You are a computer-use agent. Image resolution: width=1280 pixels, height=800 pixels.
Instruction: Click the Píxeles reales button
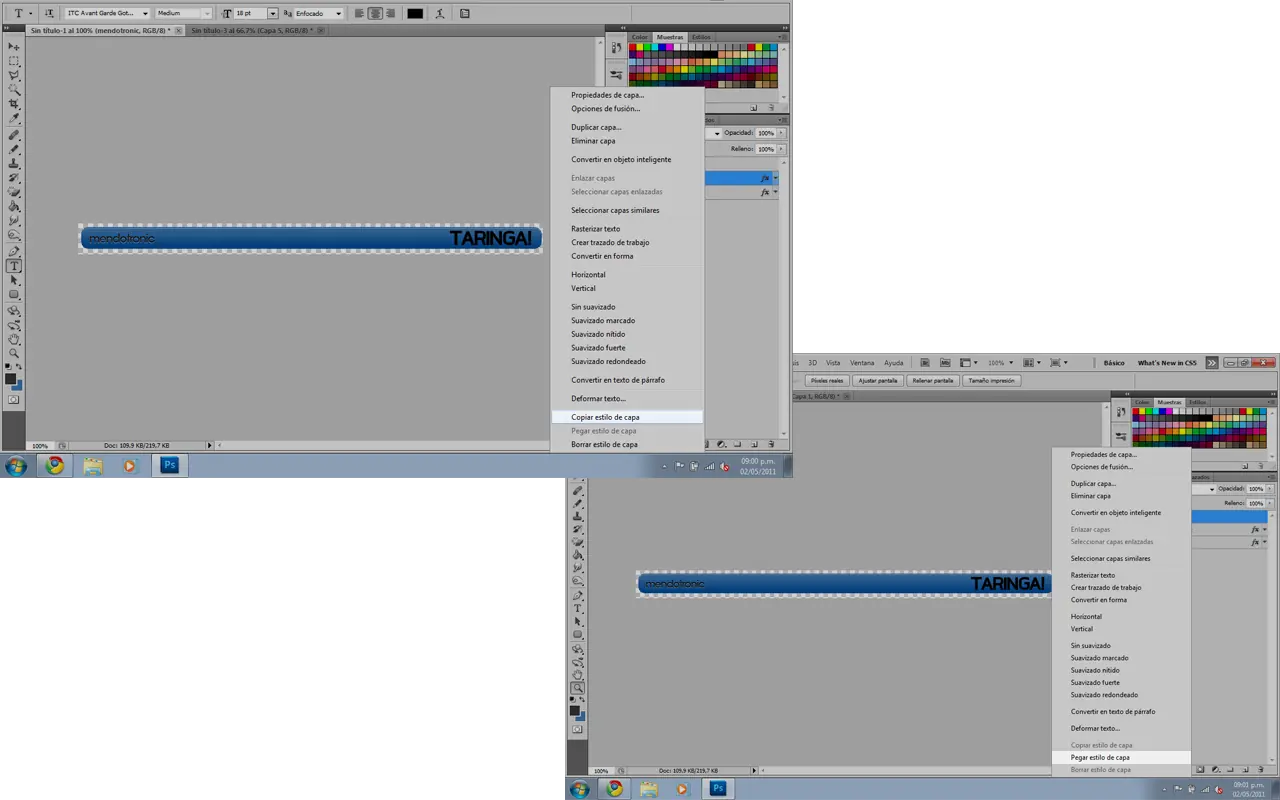pos(827,381)
